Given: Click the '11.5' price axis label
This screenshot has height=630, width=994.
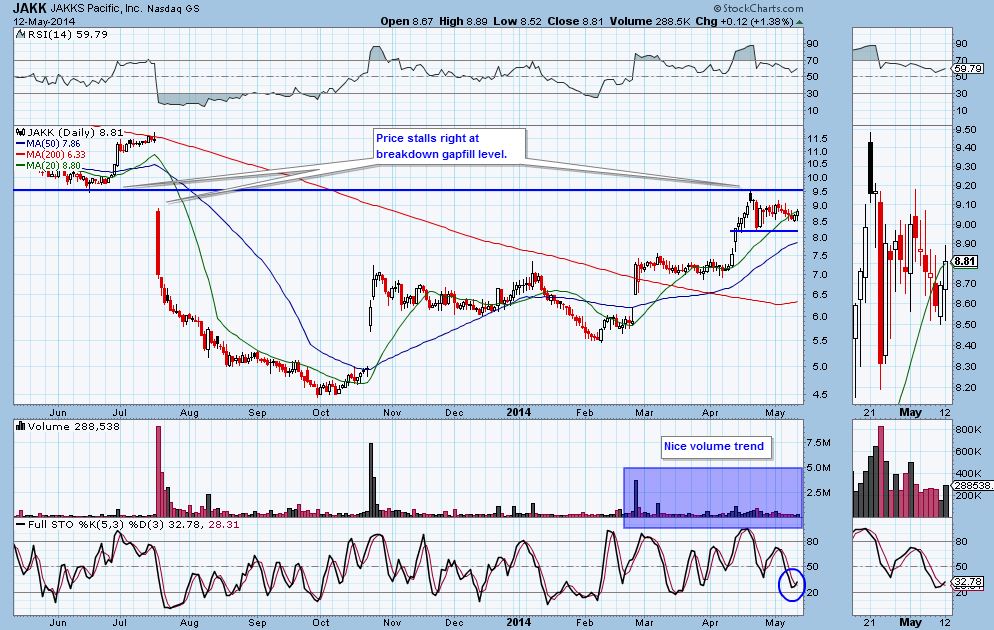Looking at the screenshot, I should pyautogui.click(x=818, y=139).
